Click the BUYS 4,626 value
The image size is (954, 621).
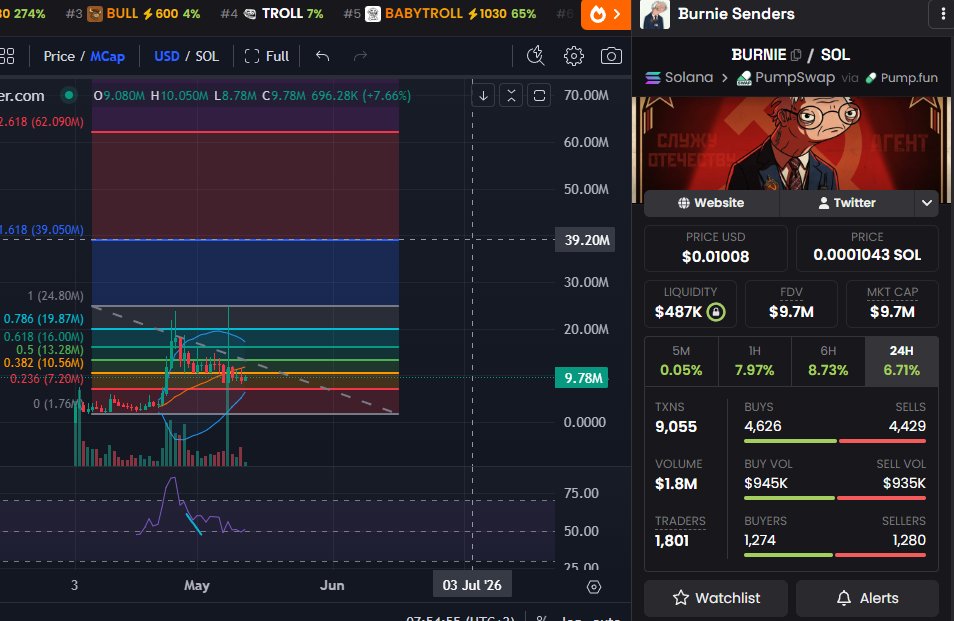tap(762, 426)
